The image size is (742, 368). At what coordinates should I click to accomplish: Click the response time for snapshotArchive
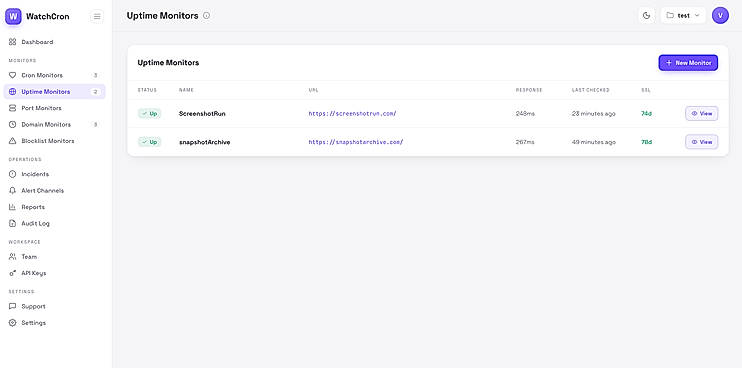[x=525, y=142]
